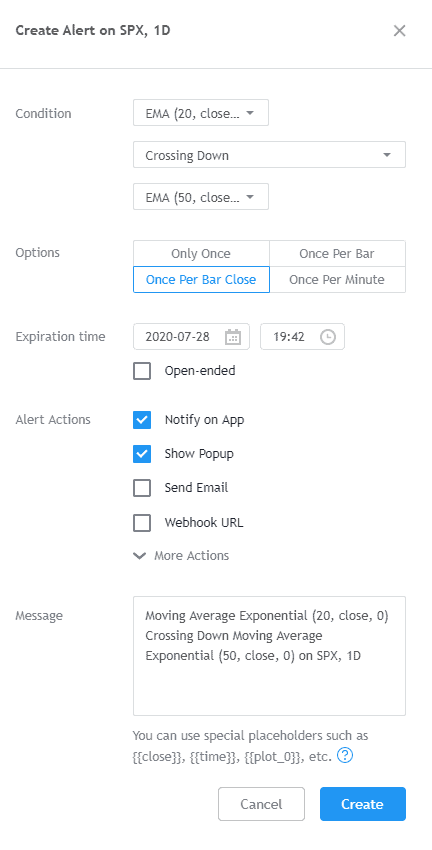Viewport: 432px width, 850px height.
Task: Click the clock icon in time field
Action: [x=328, y=337]
